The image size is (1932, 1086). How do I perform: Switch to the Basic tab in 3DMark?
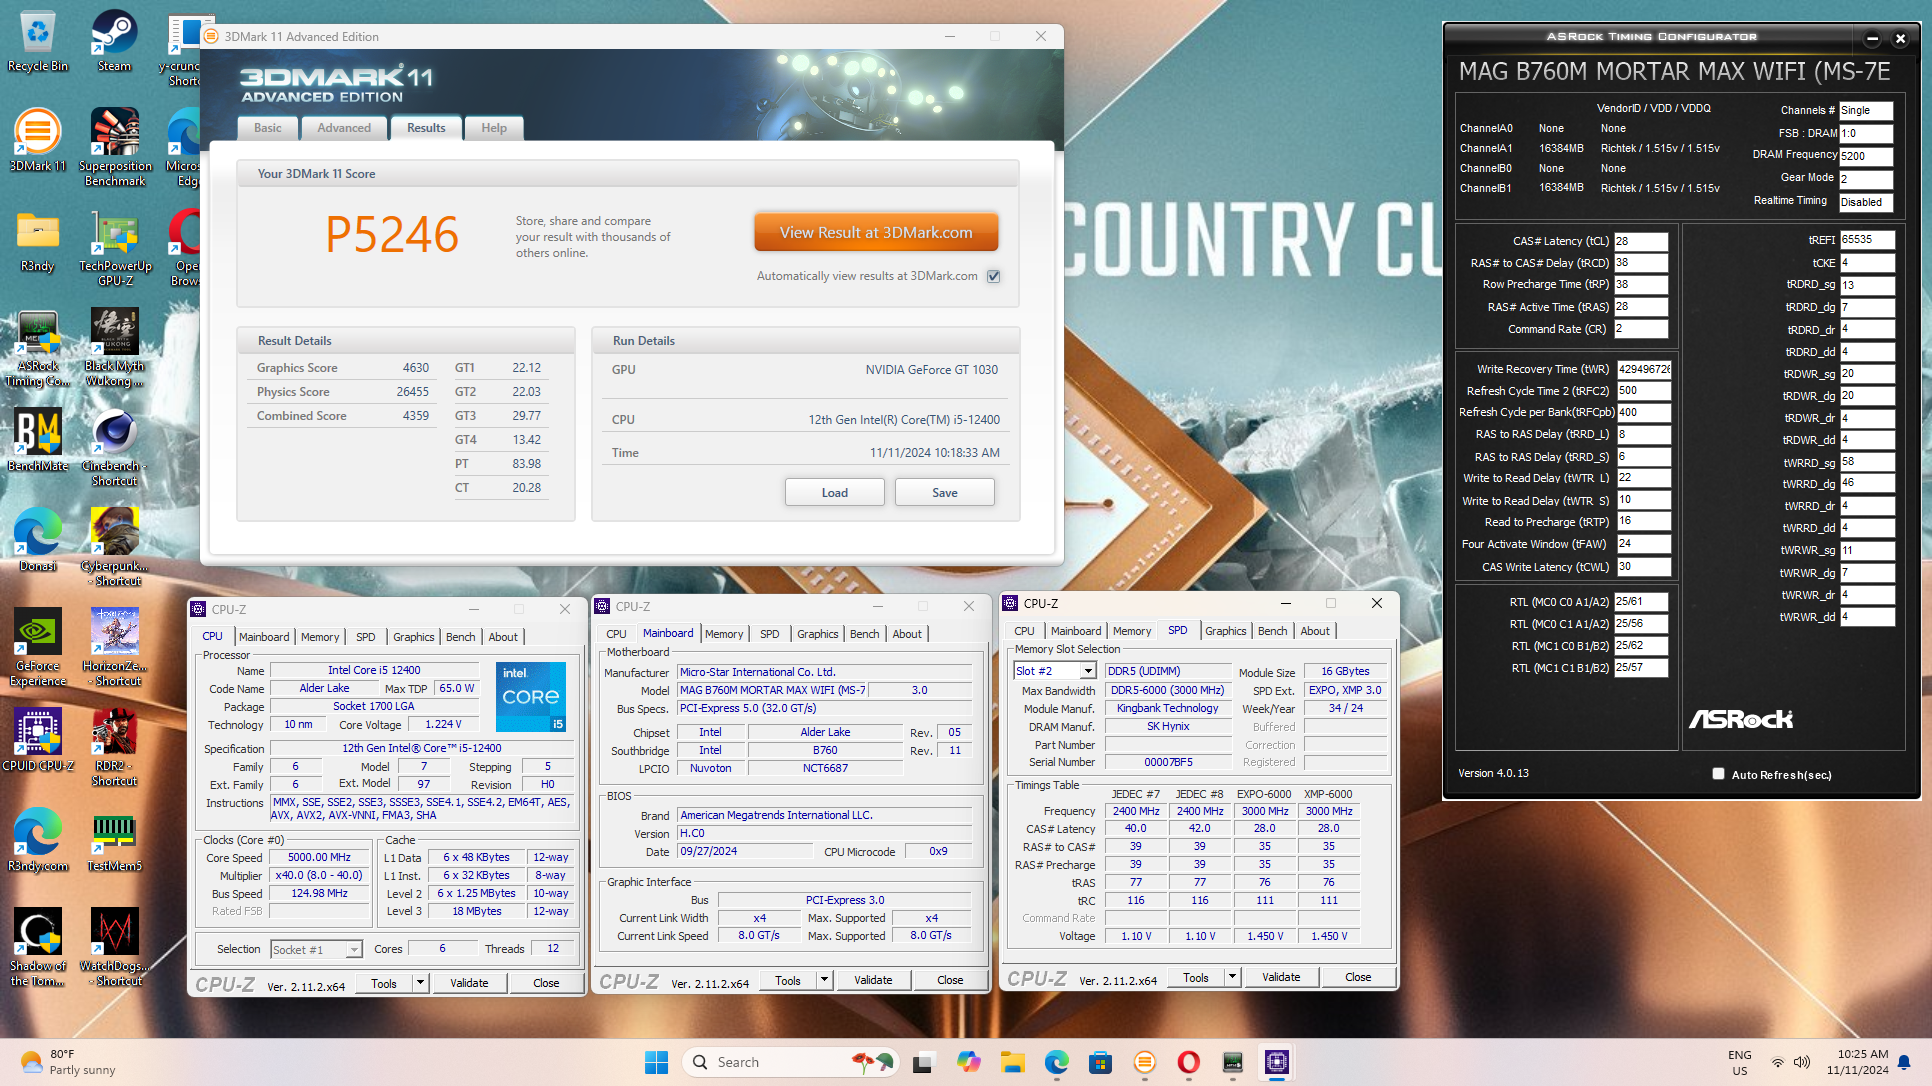point(267,128)
